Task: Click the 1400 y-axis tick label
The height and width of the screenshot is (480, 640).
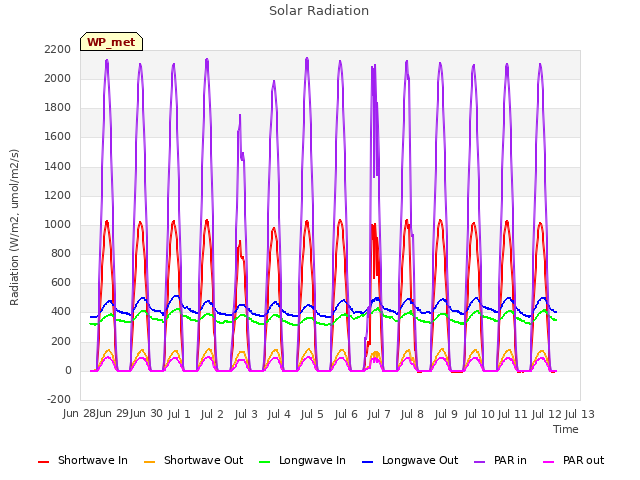Action: pos(58,166)
